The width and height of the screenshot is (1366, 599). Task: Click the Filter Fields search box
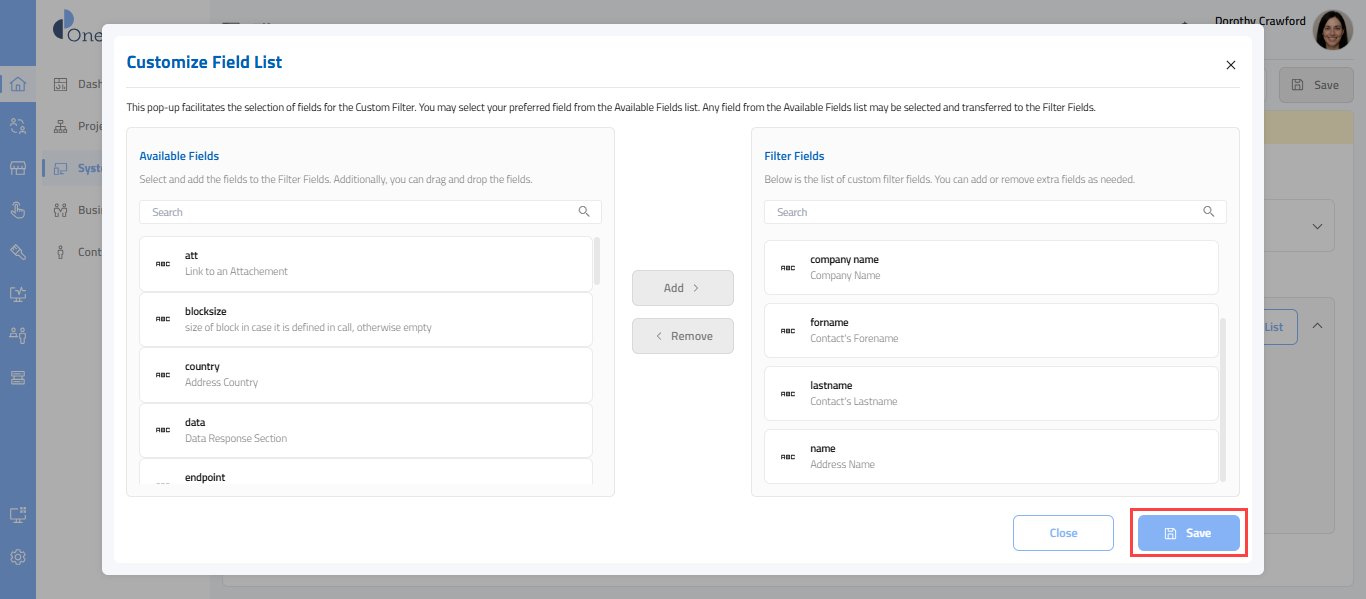pyautogui.click(x=985, y=212)
